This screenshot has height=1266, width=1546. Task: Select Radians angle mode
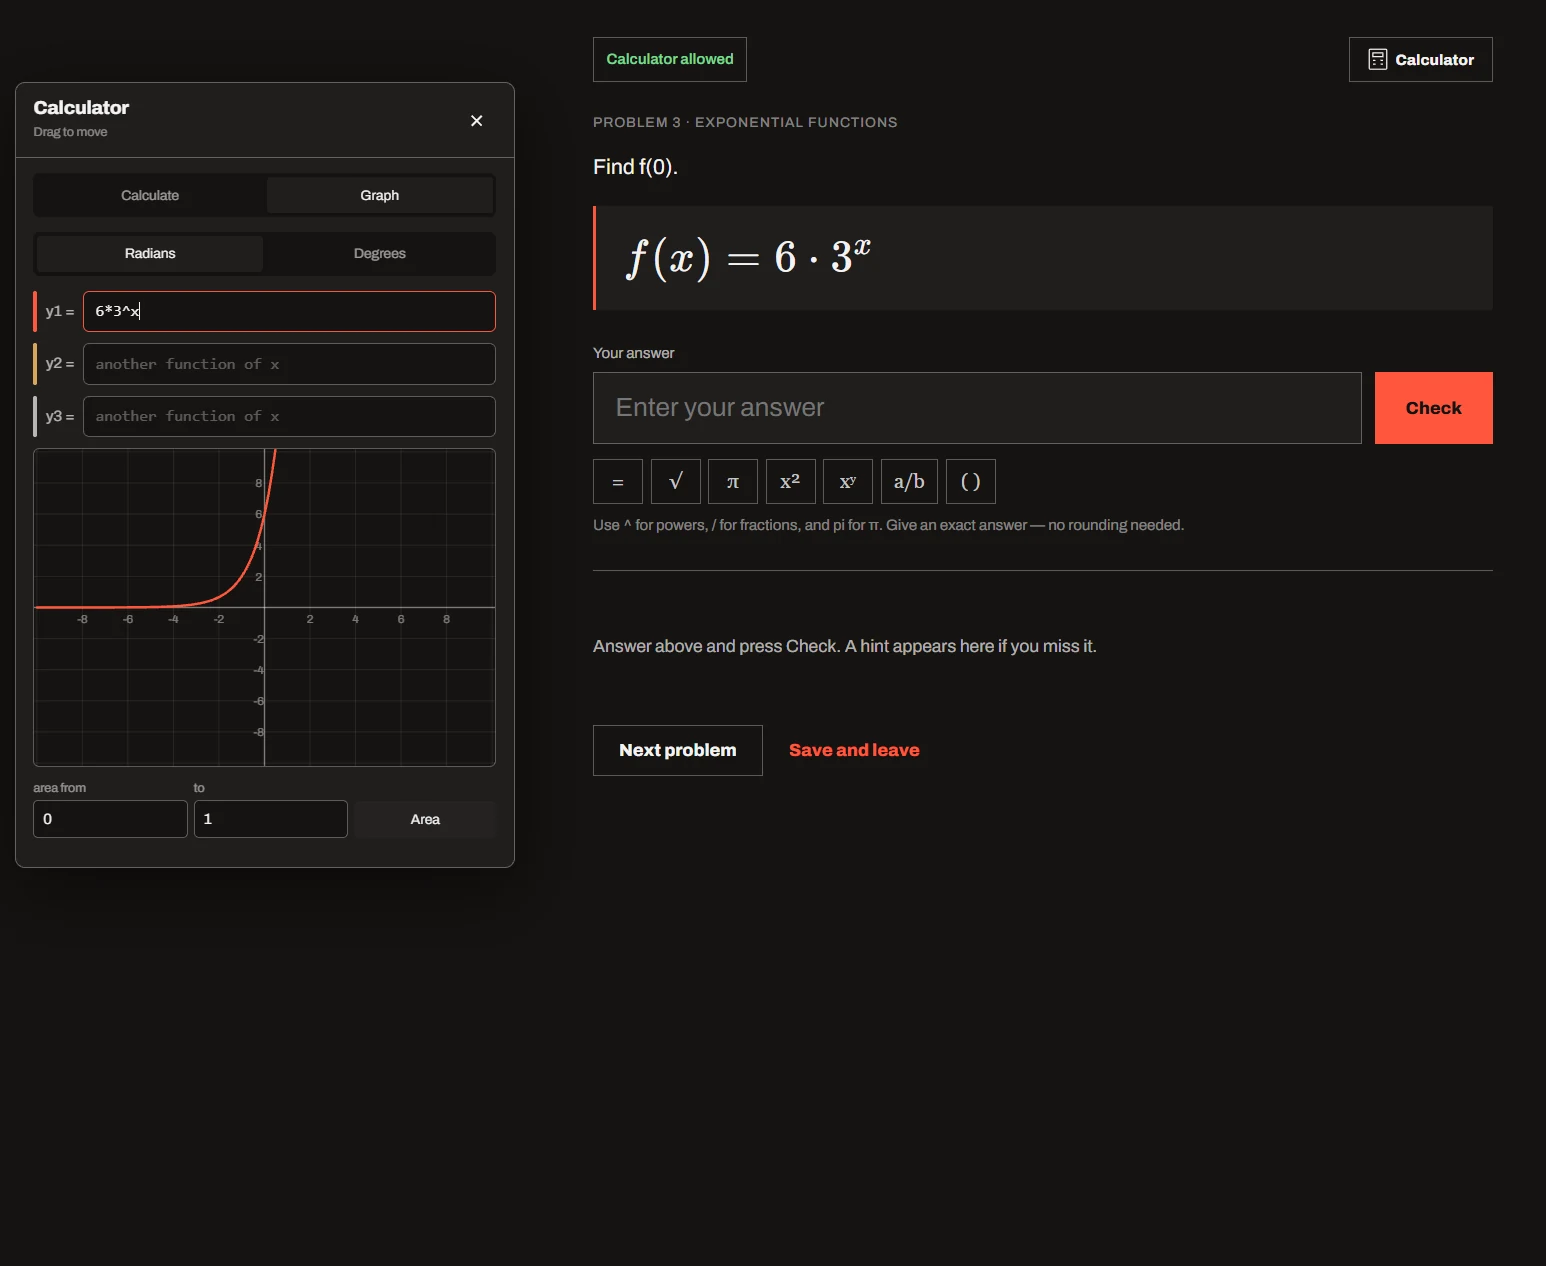(x=150, y=253)
